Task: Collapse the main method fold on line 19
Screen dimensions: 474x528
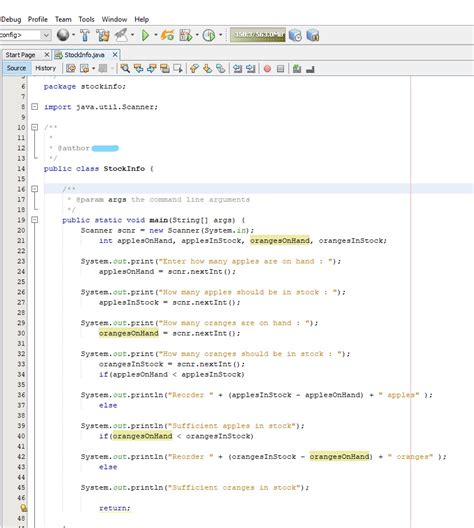Action: [x=34, y=220]
